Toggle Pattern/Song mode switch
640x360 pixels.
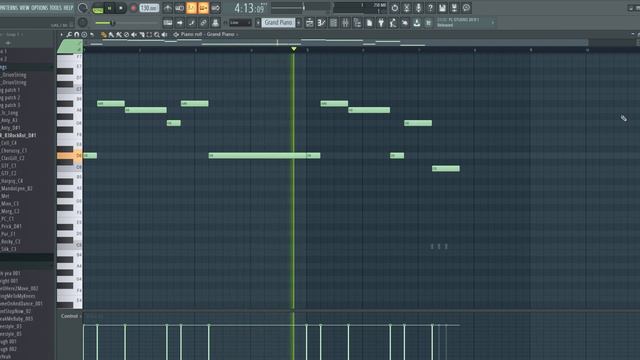(98, 8)
